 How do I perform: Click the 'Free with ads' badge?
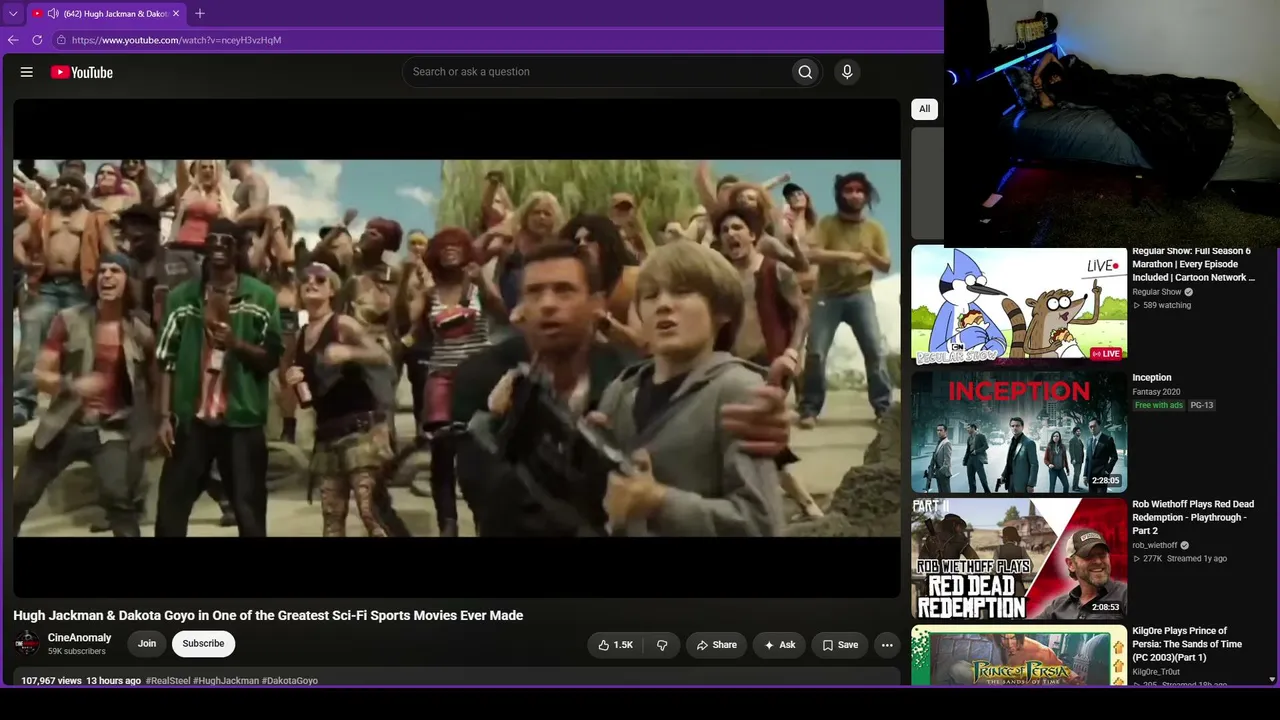click(x=1159, y=405)
